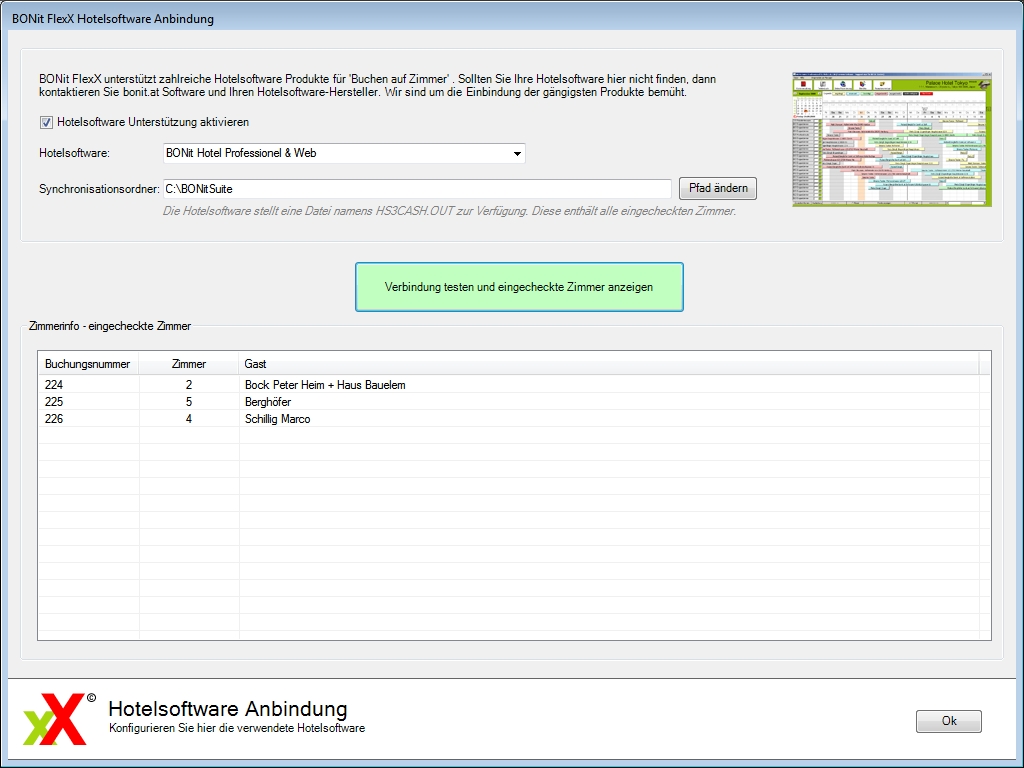The image size is (1024, 768).
Task: Click room number 5 cell
Action: pyautogui.click(x=189, y=402)
